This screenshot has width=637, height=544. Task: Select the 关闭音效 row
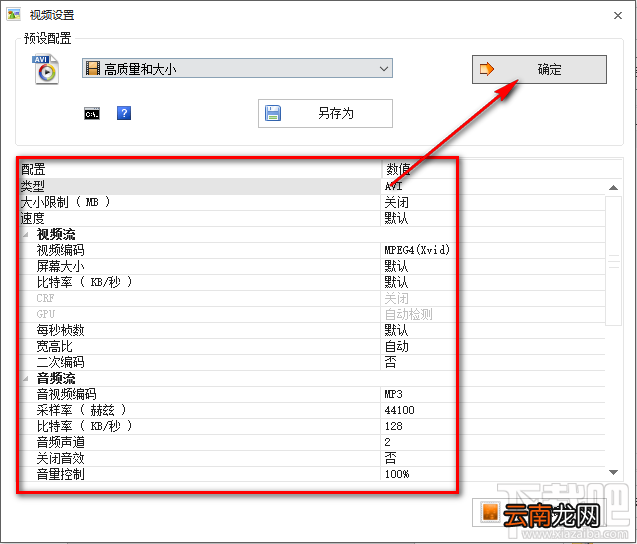(x=312, y=458)
